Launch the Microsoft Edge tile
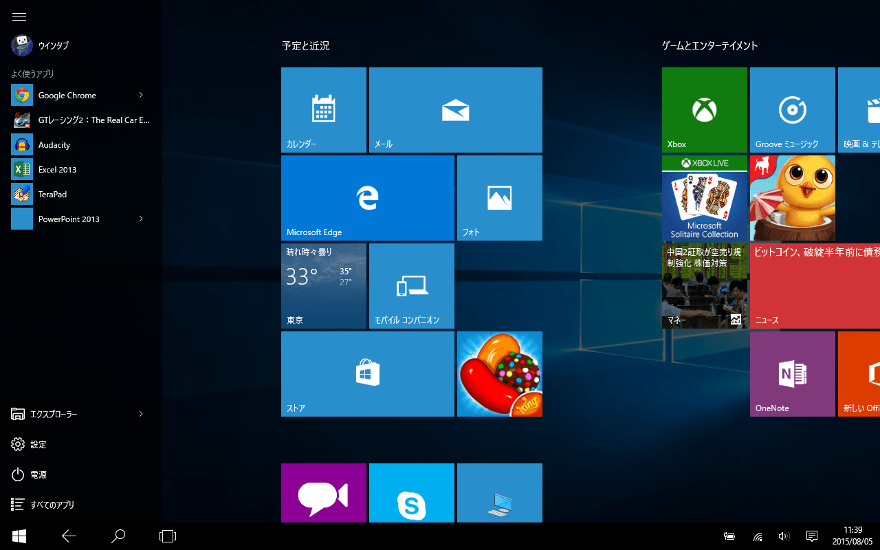880x550 pixels. coord(368,198)
